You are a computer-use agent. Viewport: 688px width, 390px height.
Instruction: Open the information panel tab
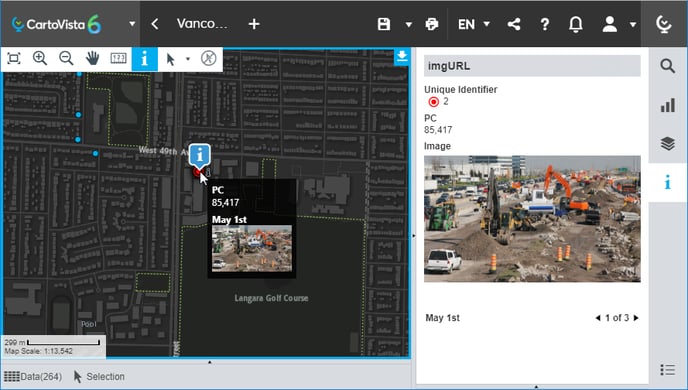pos(667,182)
